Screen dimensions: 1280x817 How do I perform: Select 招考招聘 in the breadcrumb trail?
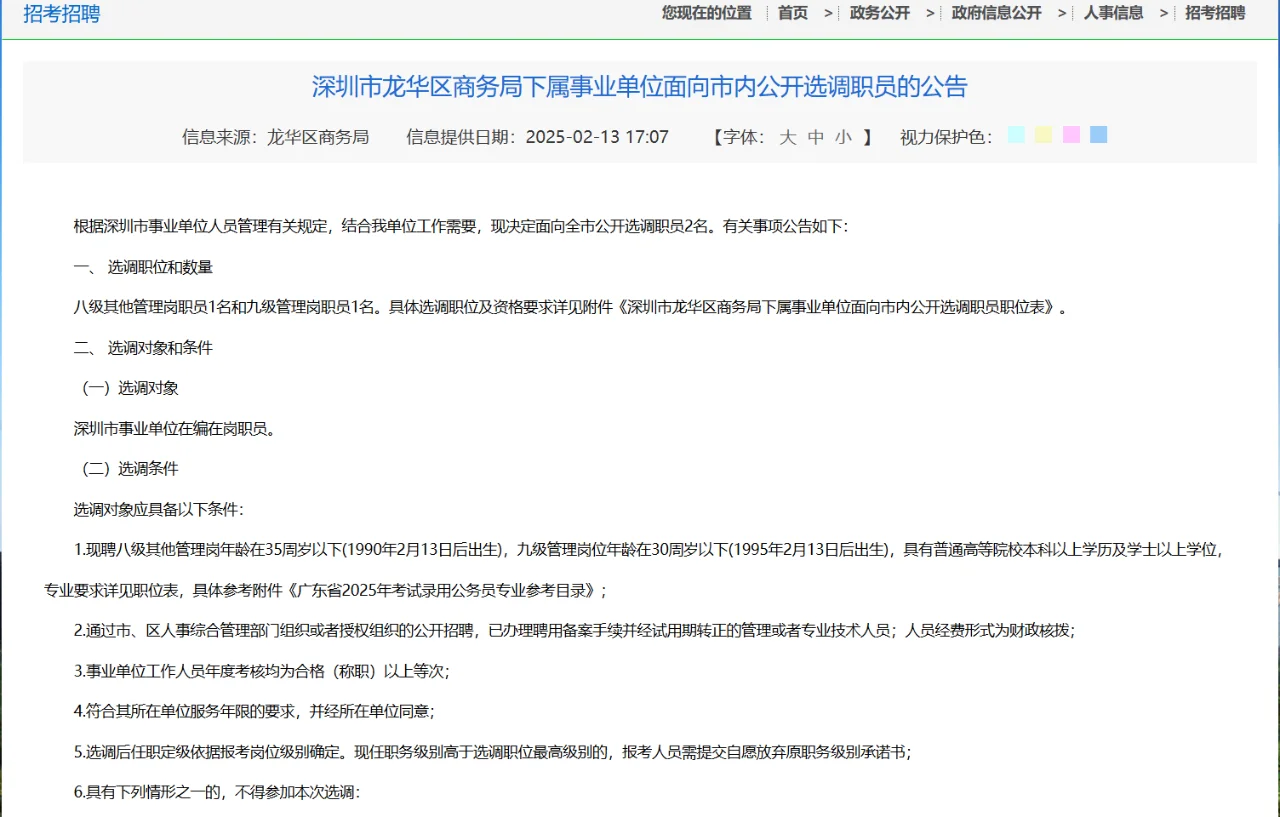point(1213,13)
